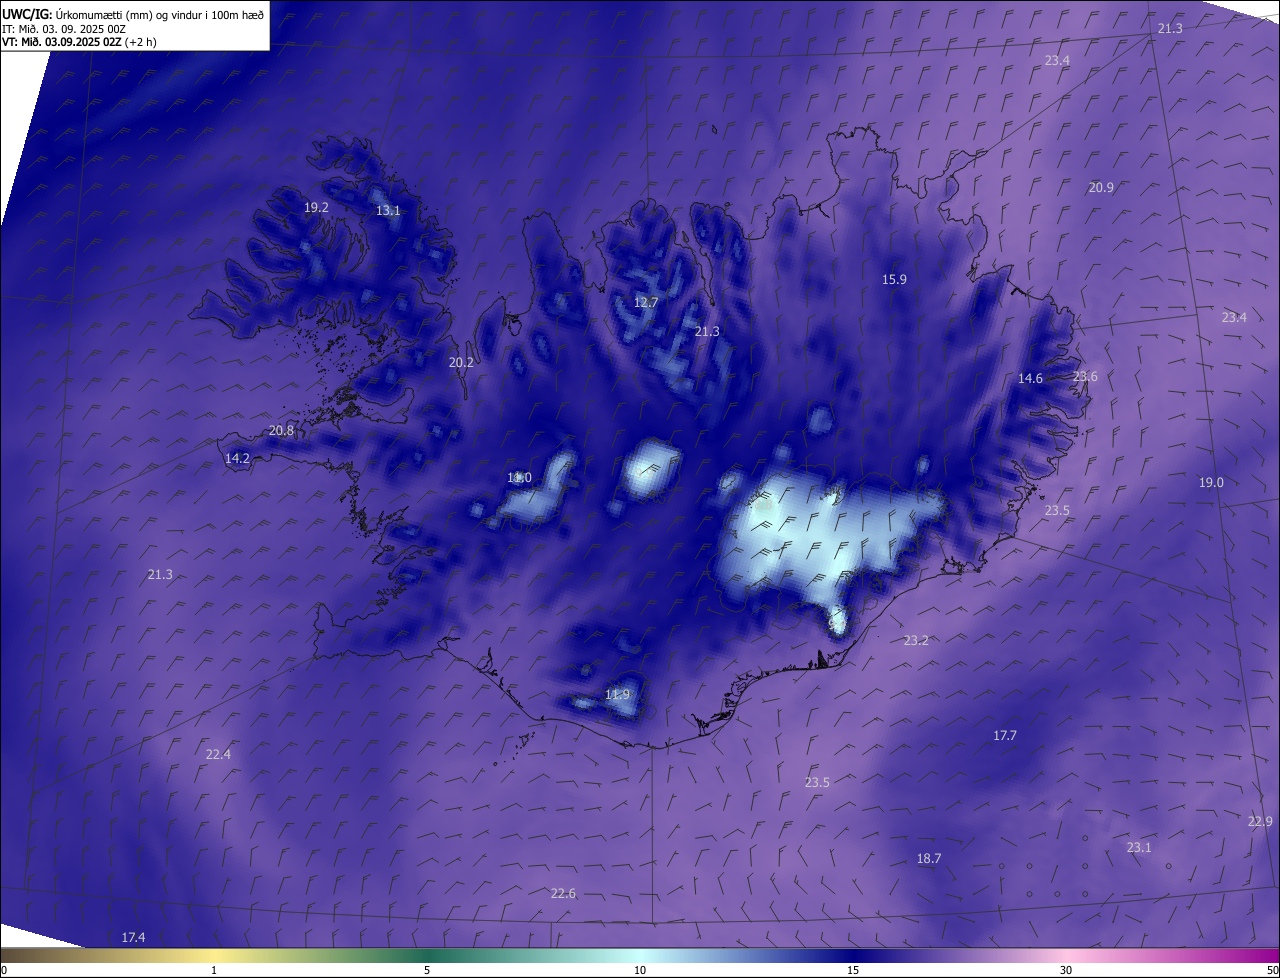Viewport: 1280px width, 978px height.
Task: Click the 17.4 value label
Action: pyautogui.click(x=133, y=938)
